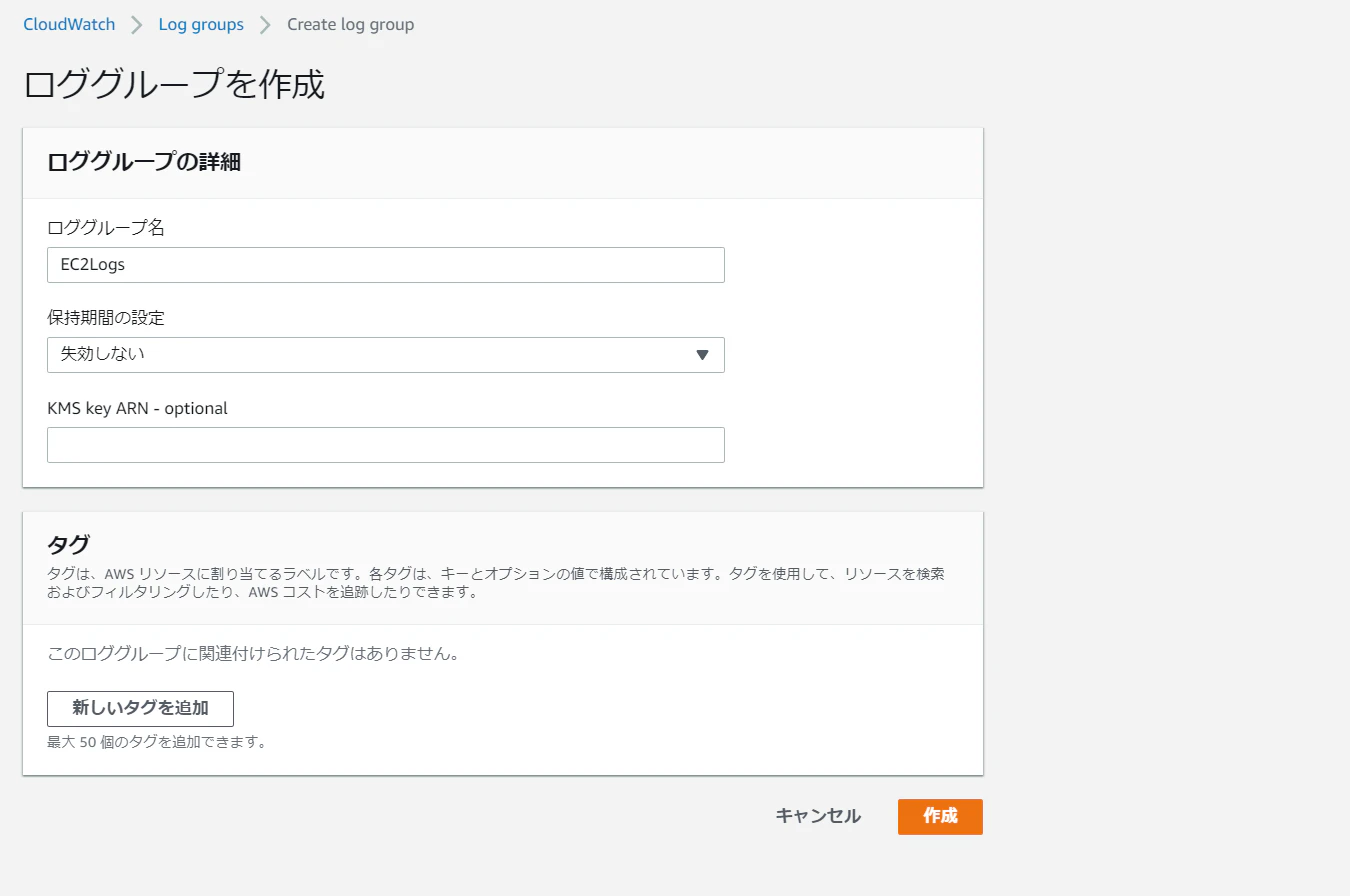1350x896 pixels.
Task: Click the 最大 50 個のタグを追加できます text
Action: pos(156,742)
